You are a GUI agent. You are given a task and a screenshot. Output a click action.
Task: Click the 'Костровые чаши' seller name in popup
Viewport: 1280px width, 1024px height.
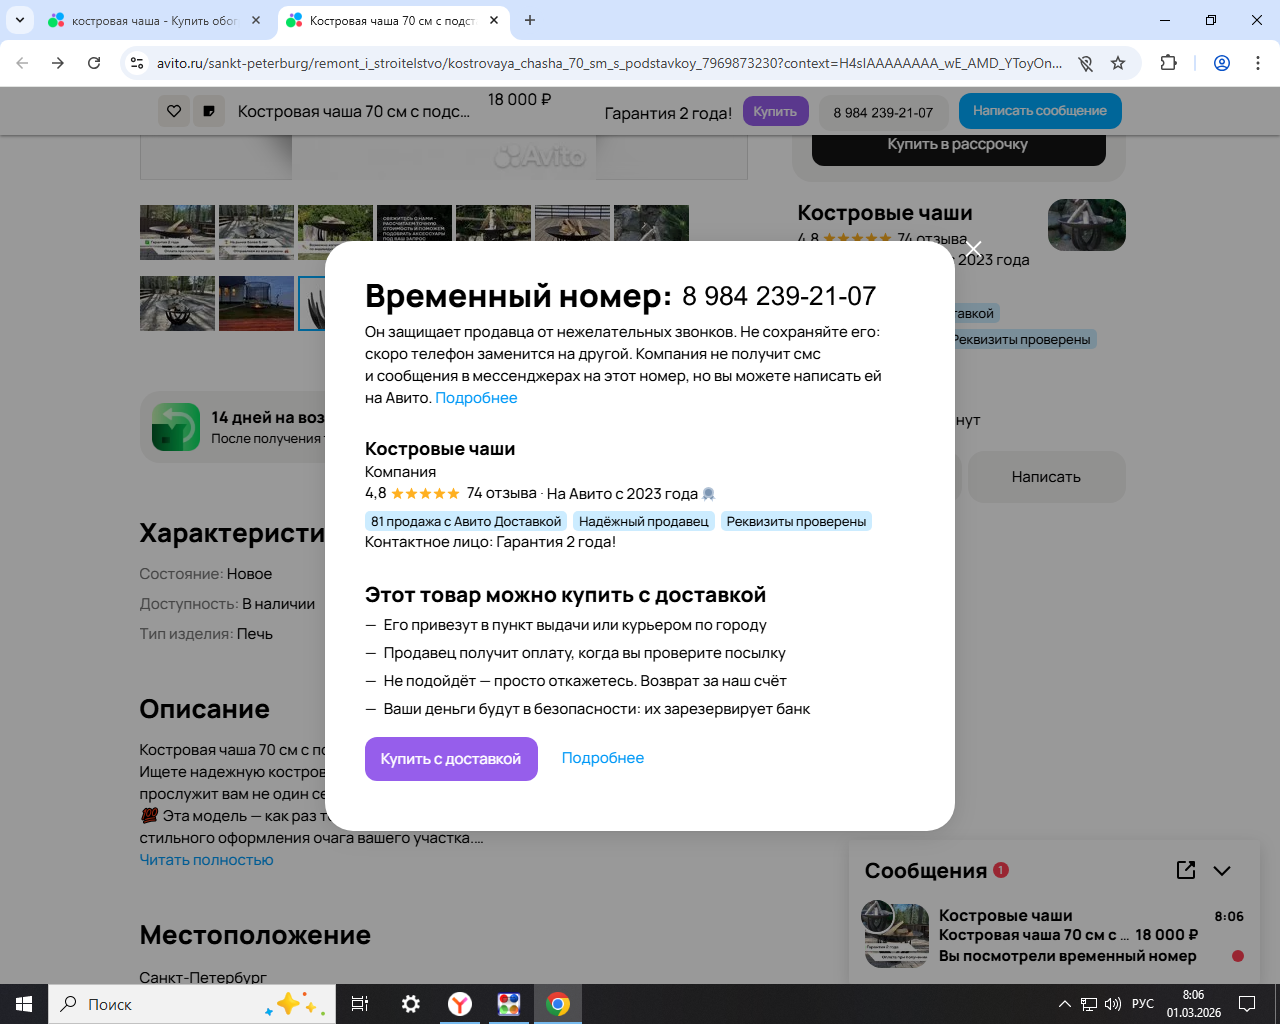click(x=440, y=449)
